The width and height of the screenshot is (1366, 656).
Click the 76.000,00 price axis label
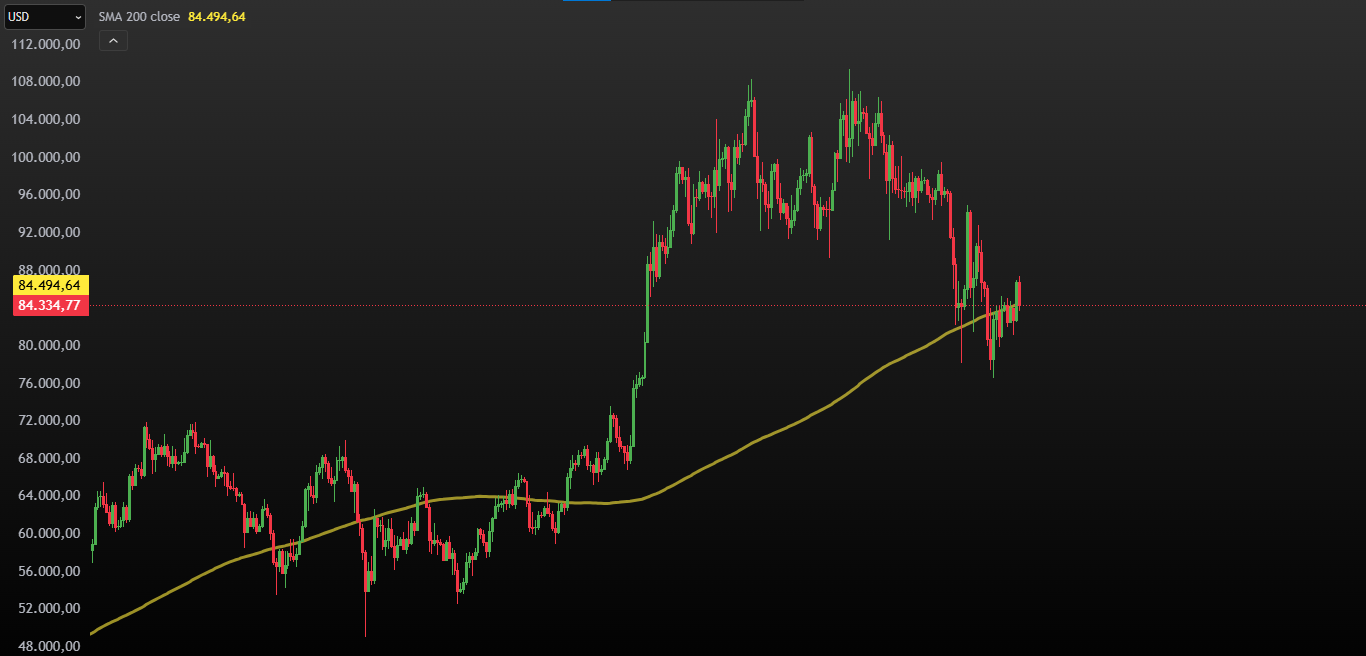(x=49, y=383)
